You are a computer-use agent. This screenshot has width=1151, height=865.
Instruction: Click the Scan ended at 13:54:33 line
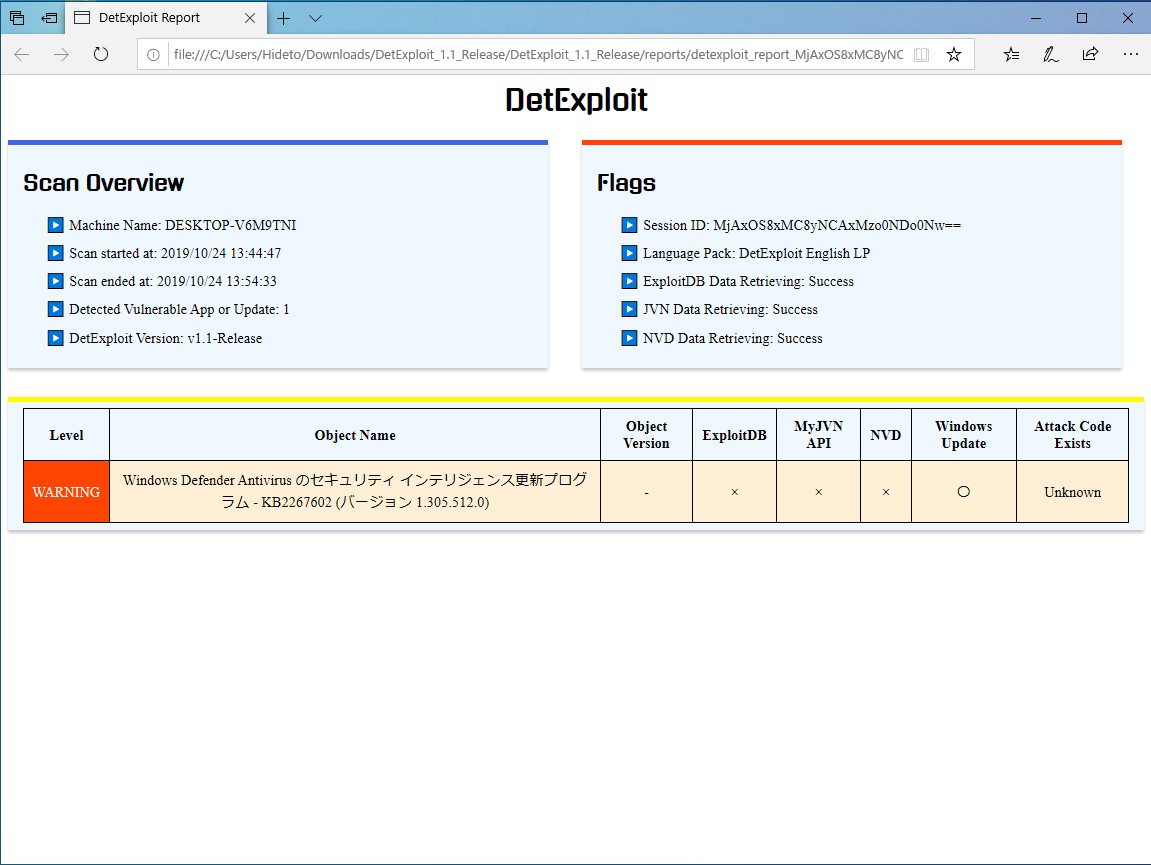[x=173, y=281]
